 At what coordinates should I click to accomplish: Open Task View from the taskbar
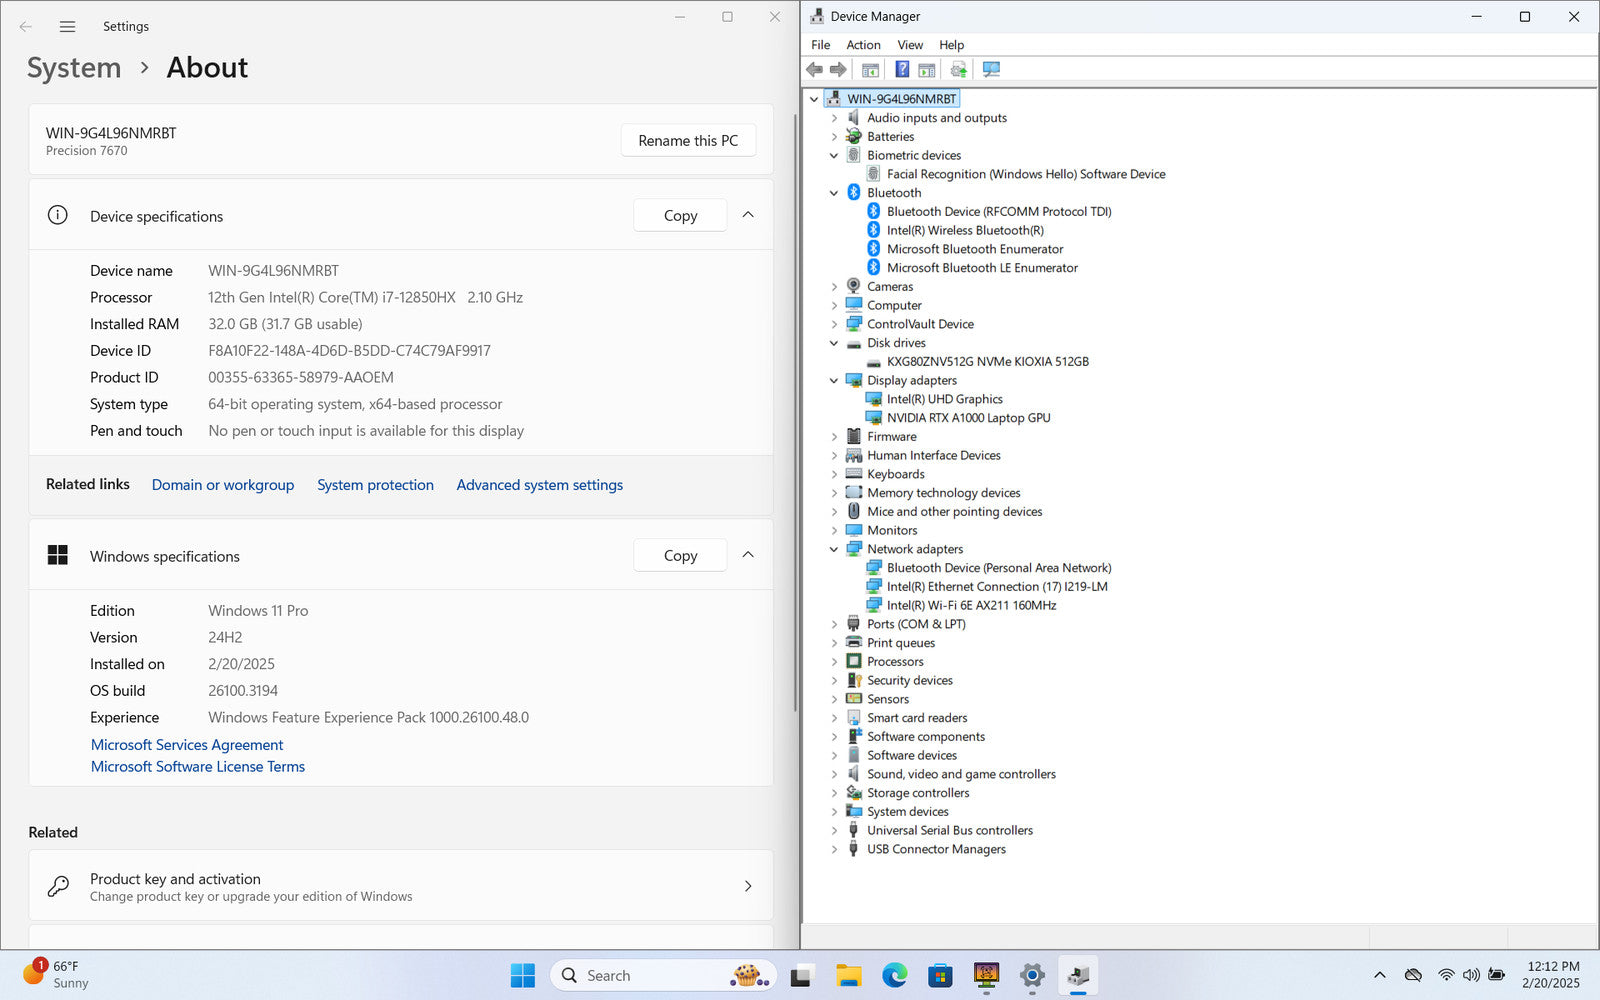[x=801, y=976]
